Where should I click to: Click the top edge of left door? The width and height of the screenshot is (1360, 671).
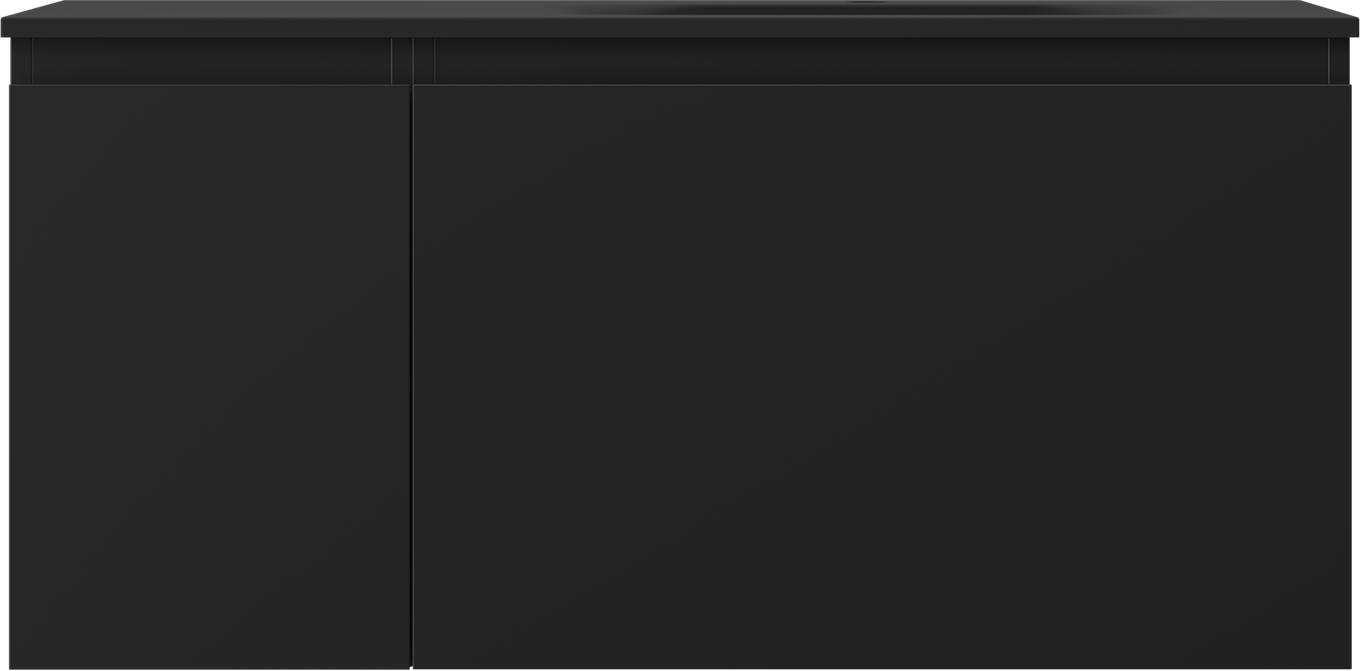tap(209, 86)
